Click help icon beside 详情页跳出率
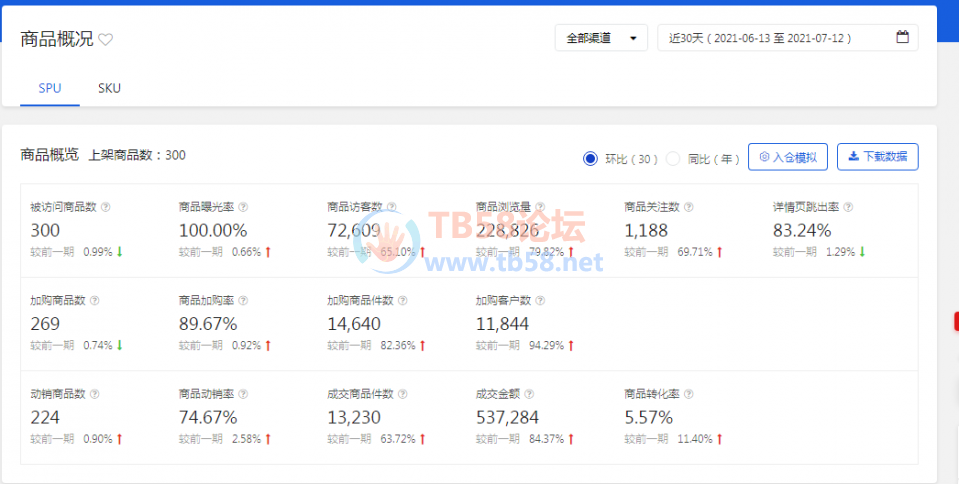This screenshot has height=484, width=959. (848, 207)
